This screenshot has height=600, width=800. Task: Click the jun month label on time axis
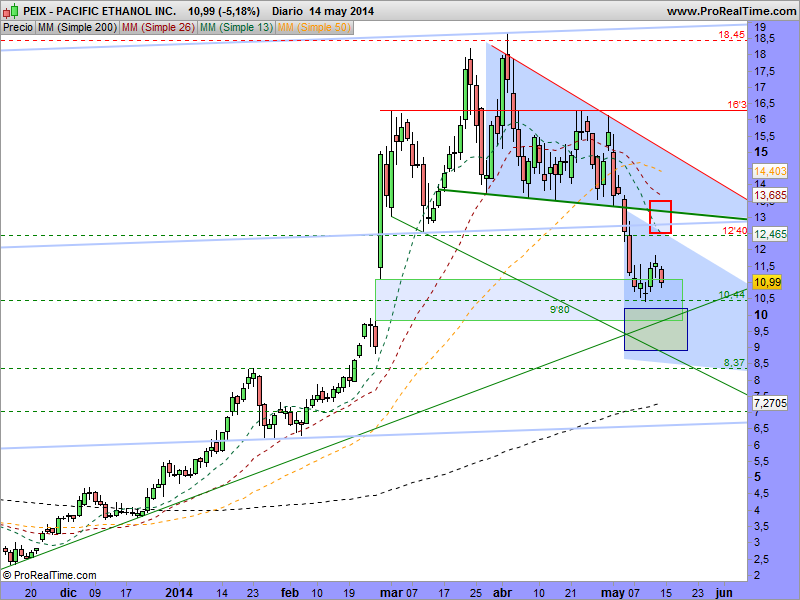[723, 592]
